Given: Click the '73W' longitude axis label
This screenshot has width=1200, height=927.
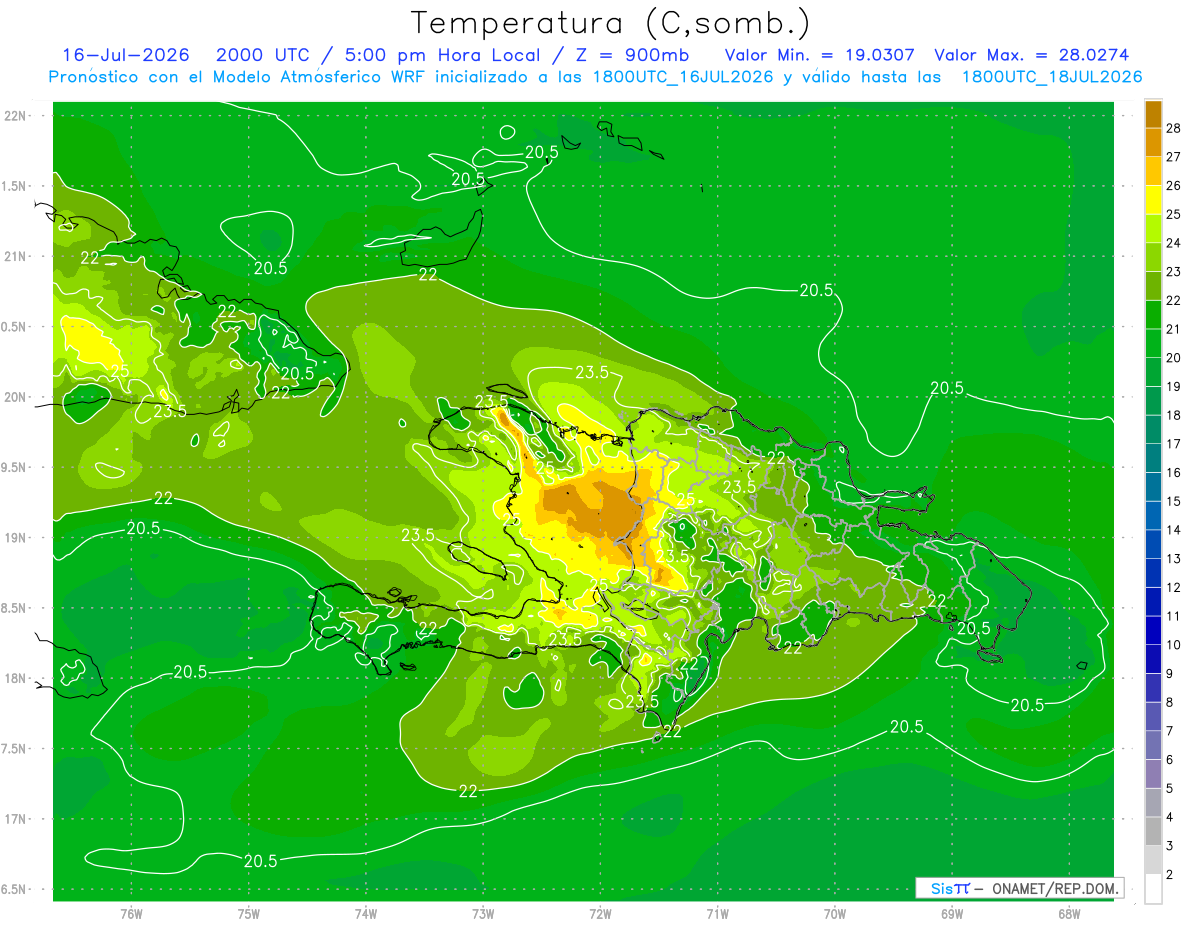Looking at the screenshot, I should point(483,914).
